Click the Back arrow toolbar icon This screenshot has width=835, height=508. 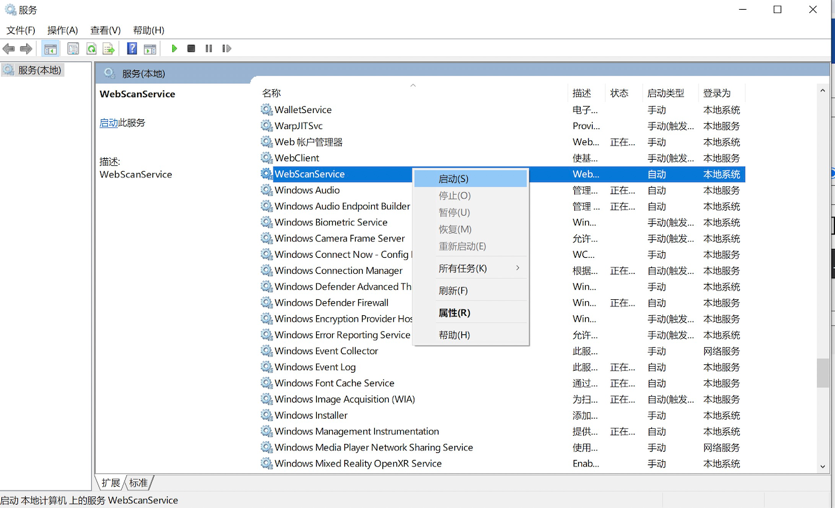(9, 49)
